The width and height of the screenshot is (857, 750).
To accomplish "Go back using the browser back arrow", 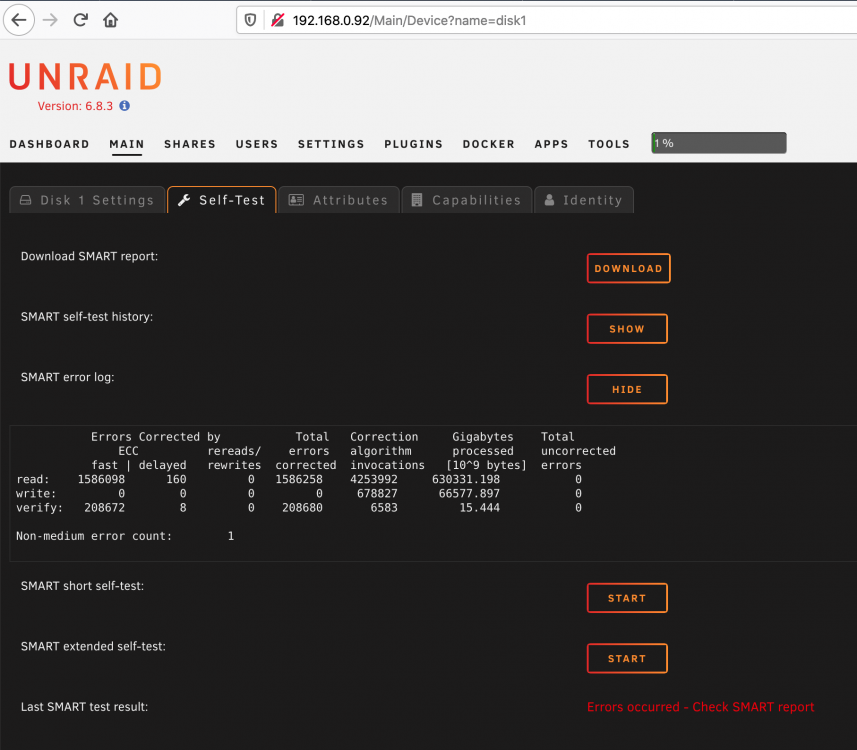I will pyautogui.click(x=19, y=20).
